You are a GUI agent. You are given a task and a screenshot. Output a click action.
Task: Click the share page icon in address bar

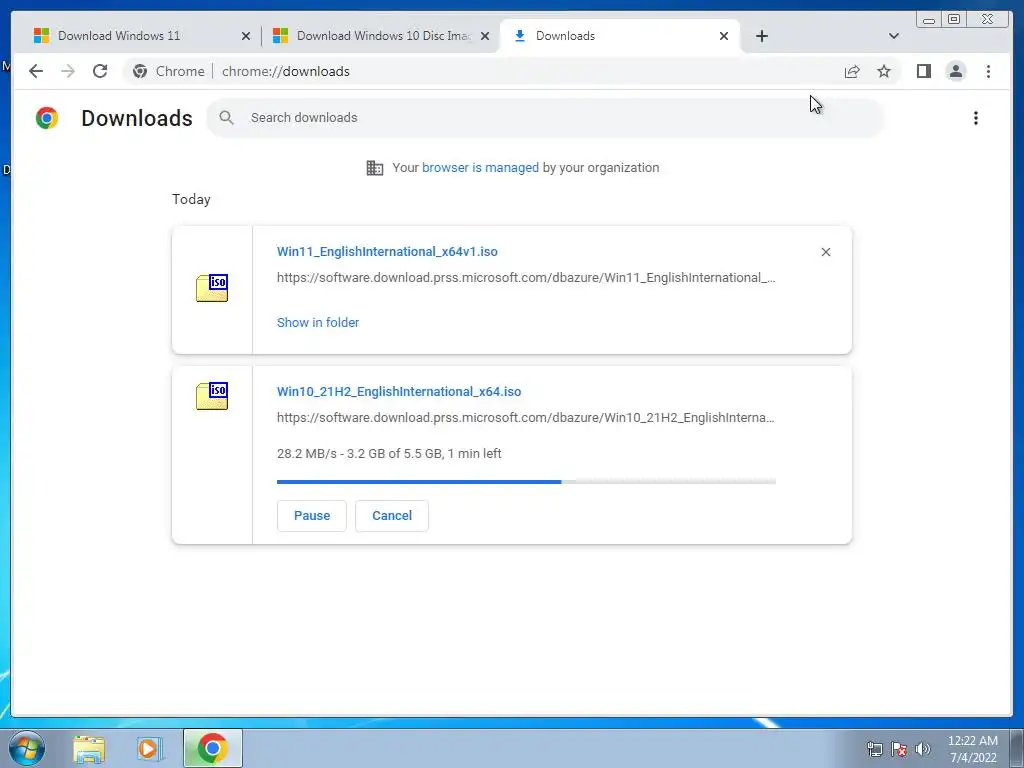[x=852, y=71]
